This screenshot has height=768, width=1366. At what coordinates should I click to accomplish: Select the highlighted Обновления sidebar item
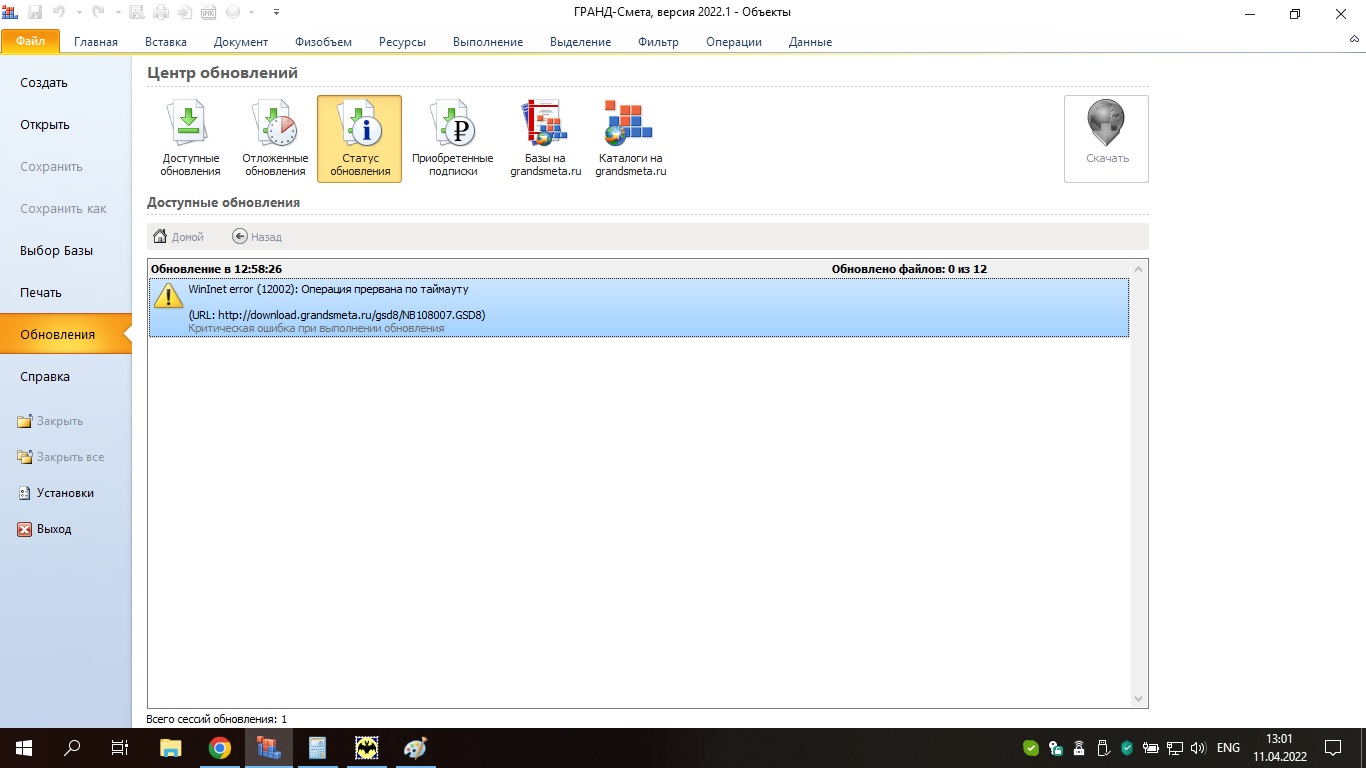pyautogui.click(x=65, y=335)
